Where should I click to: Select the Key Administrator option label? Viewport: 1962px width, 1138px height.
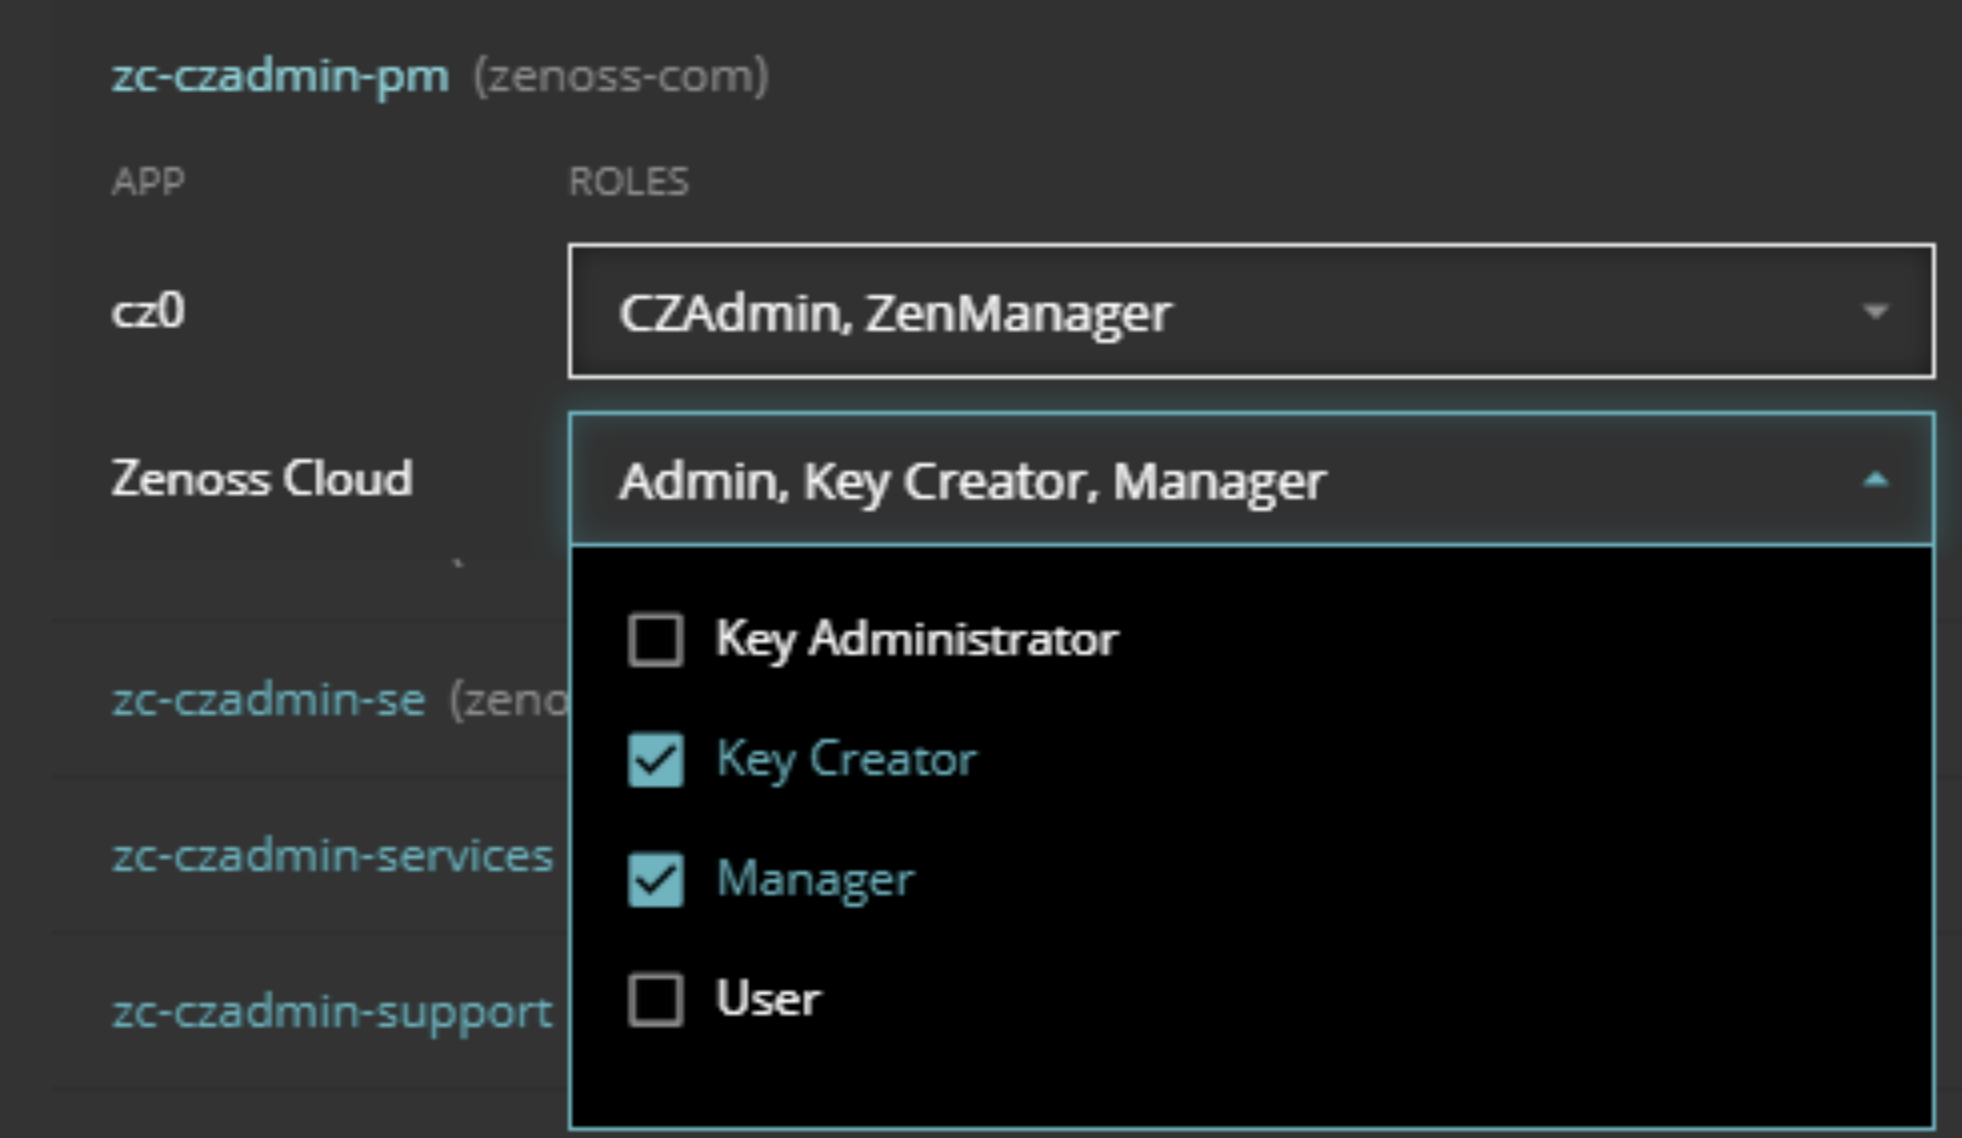coord(916,639)
